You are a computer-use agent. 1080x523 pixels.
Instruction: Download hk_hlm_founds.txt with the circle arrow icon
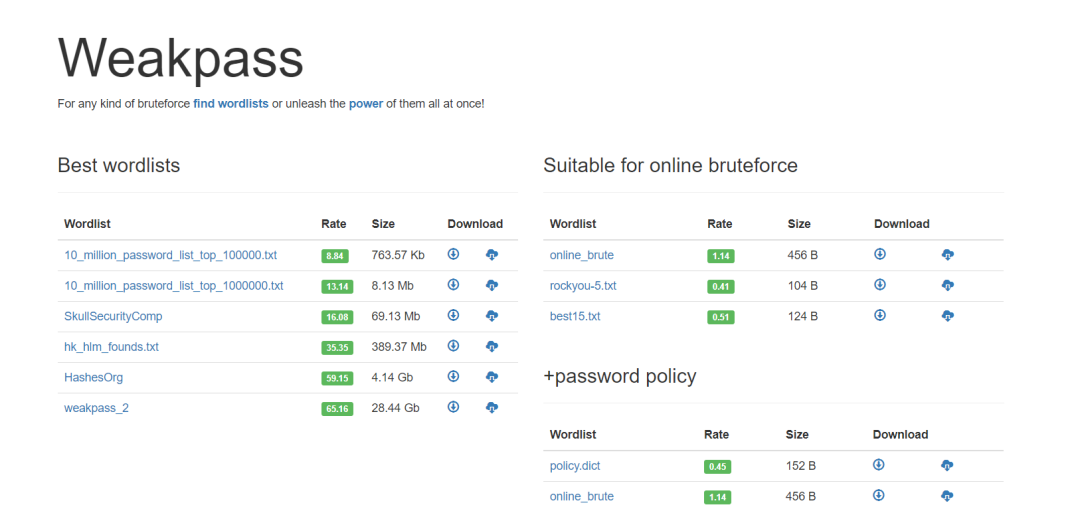pos(453,345)
